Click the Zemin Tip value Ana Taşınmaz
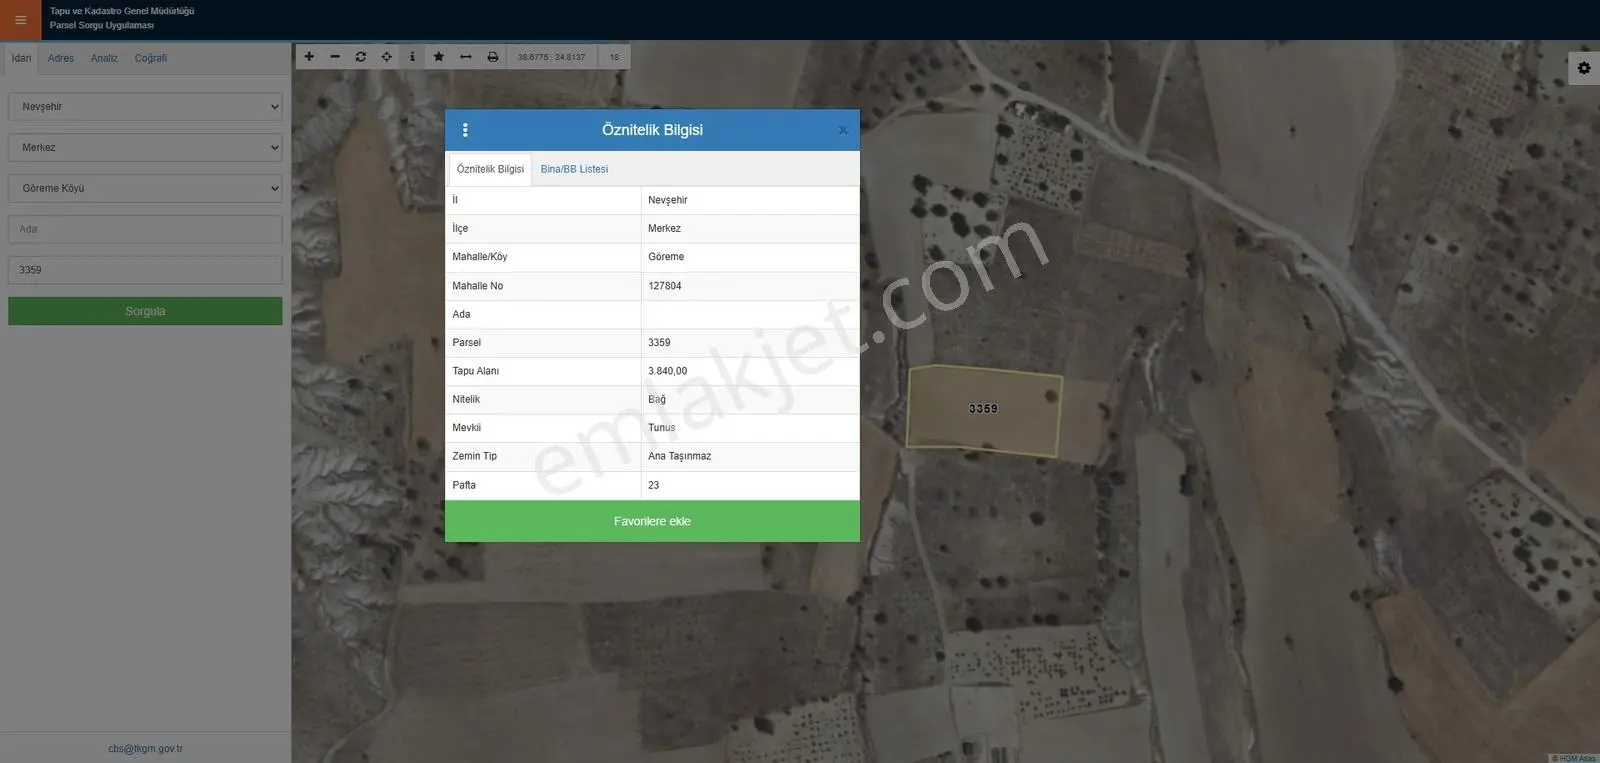The width and height of the screenshot is (1600, 763). coord(680,456)
